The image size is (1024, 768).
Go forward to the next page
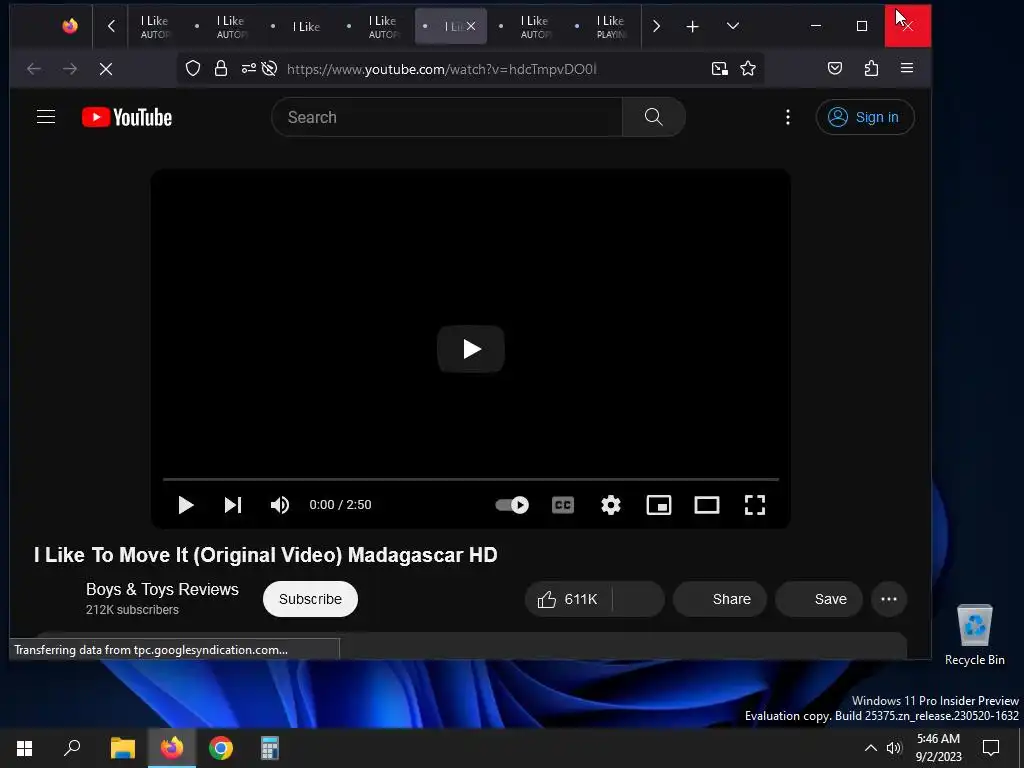click(70, 69)
